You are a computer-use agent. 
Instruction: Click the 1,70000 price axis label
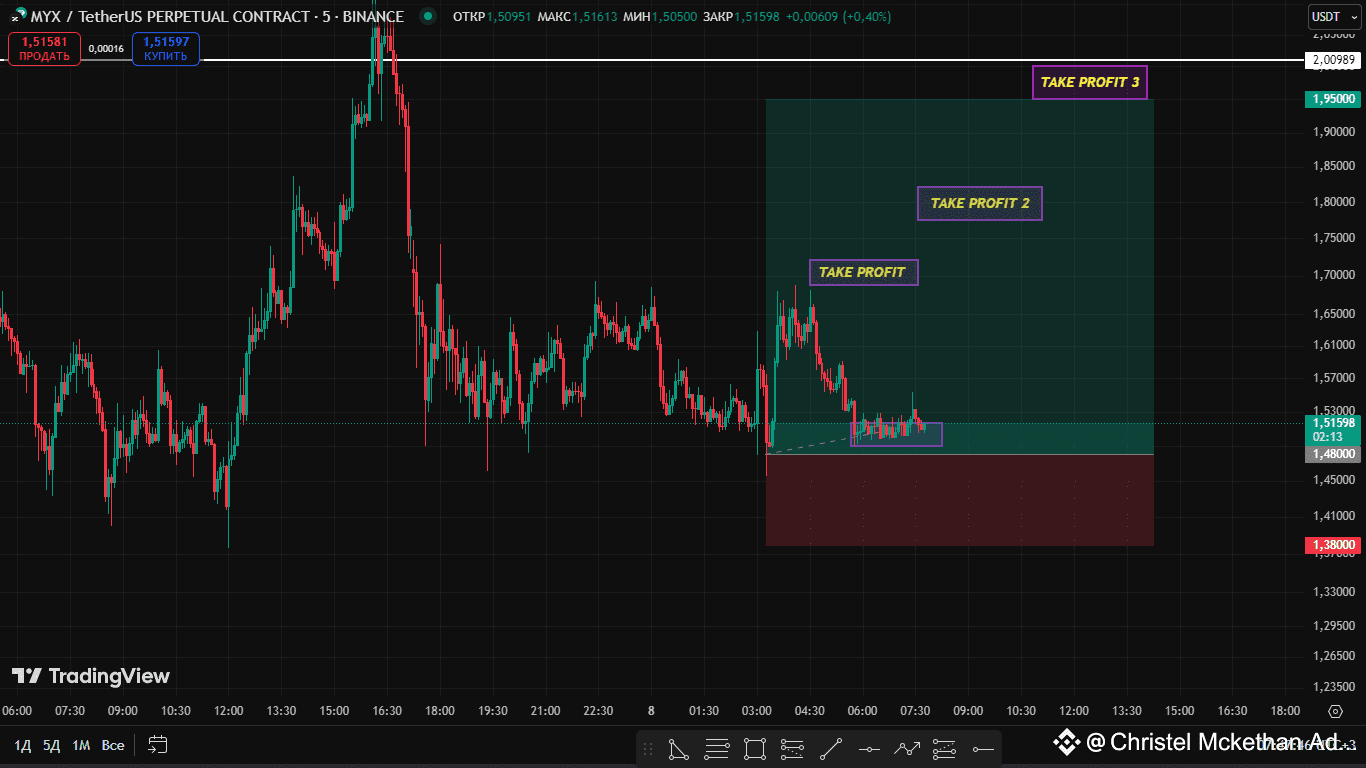[1334, 274]
